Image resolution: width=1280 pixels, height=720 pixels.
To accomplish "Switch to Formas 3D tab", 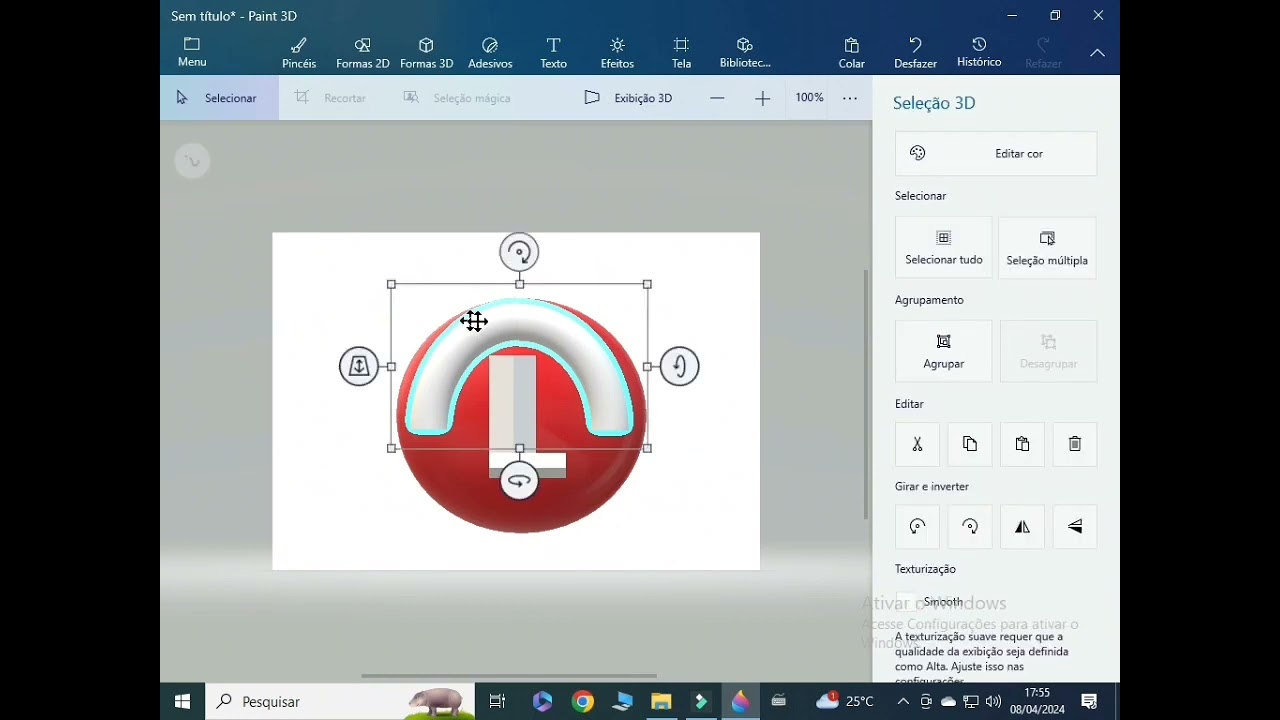I will click(x=426, y=52).
